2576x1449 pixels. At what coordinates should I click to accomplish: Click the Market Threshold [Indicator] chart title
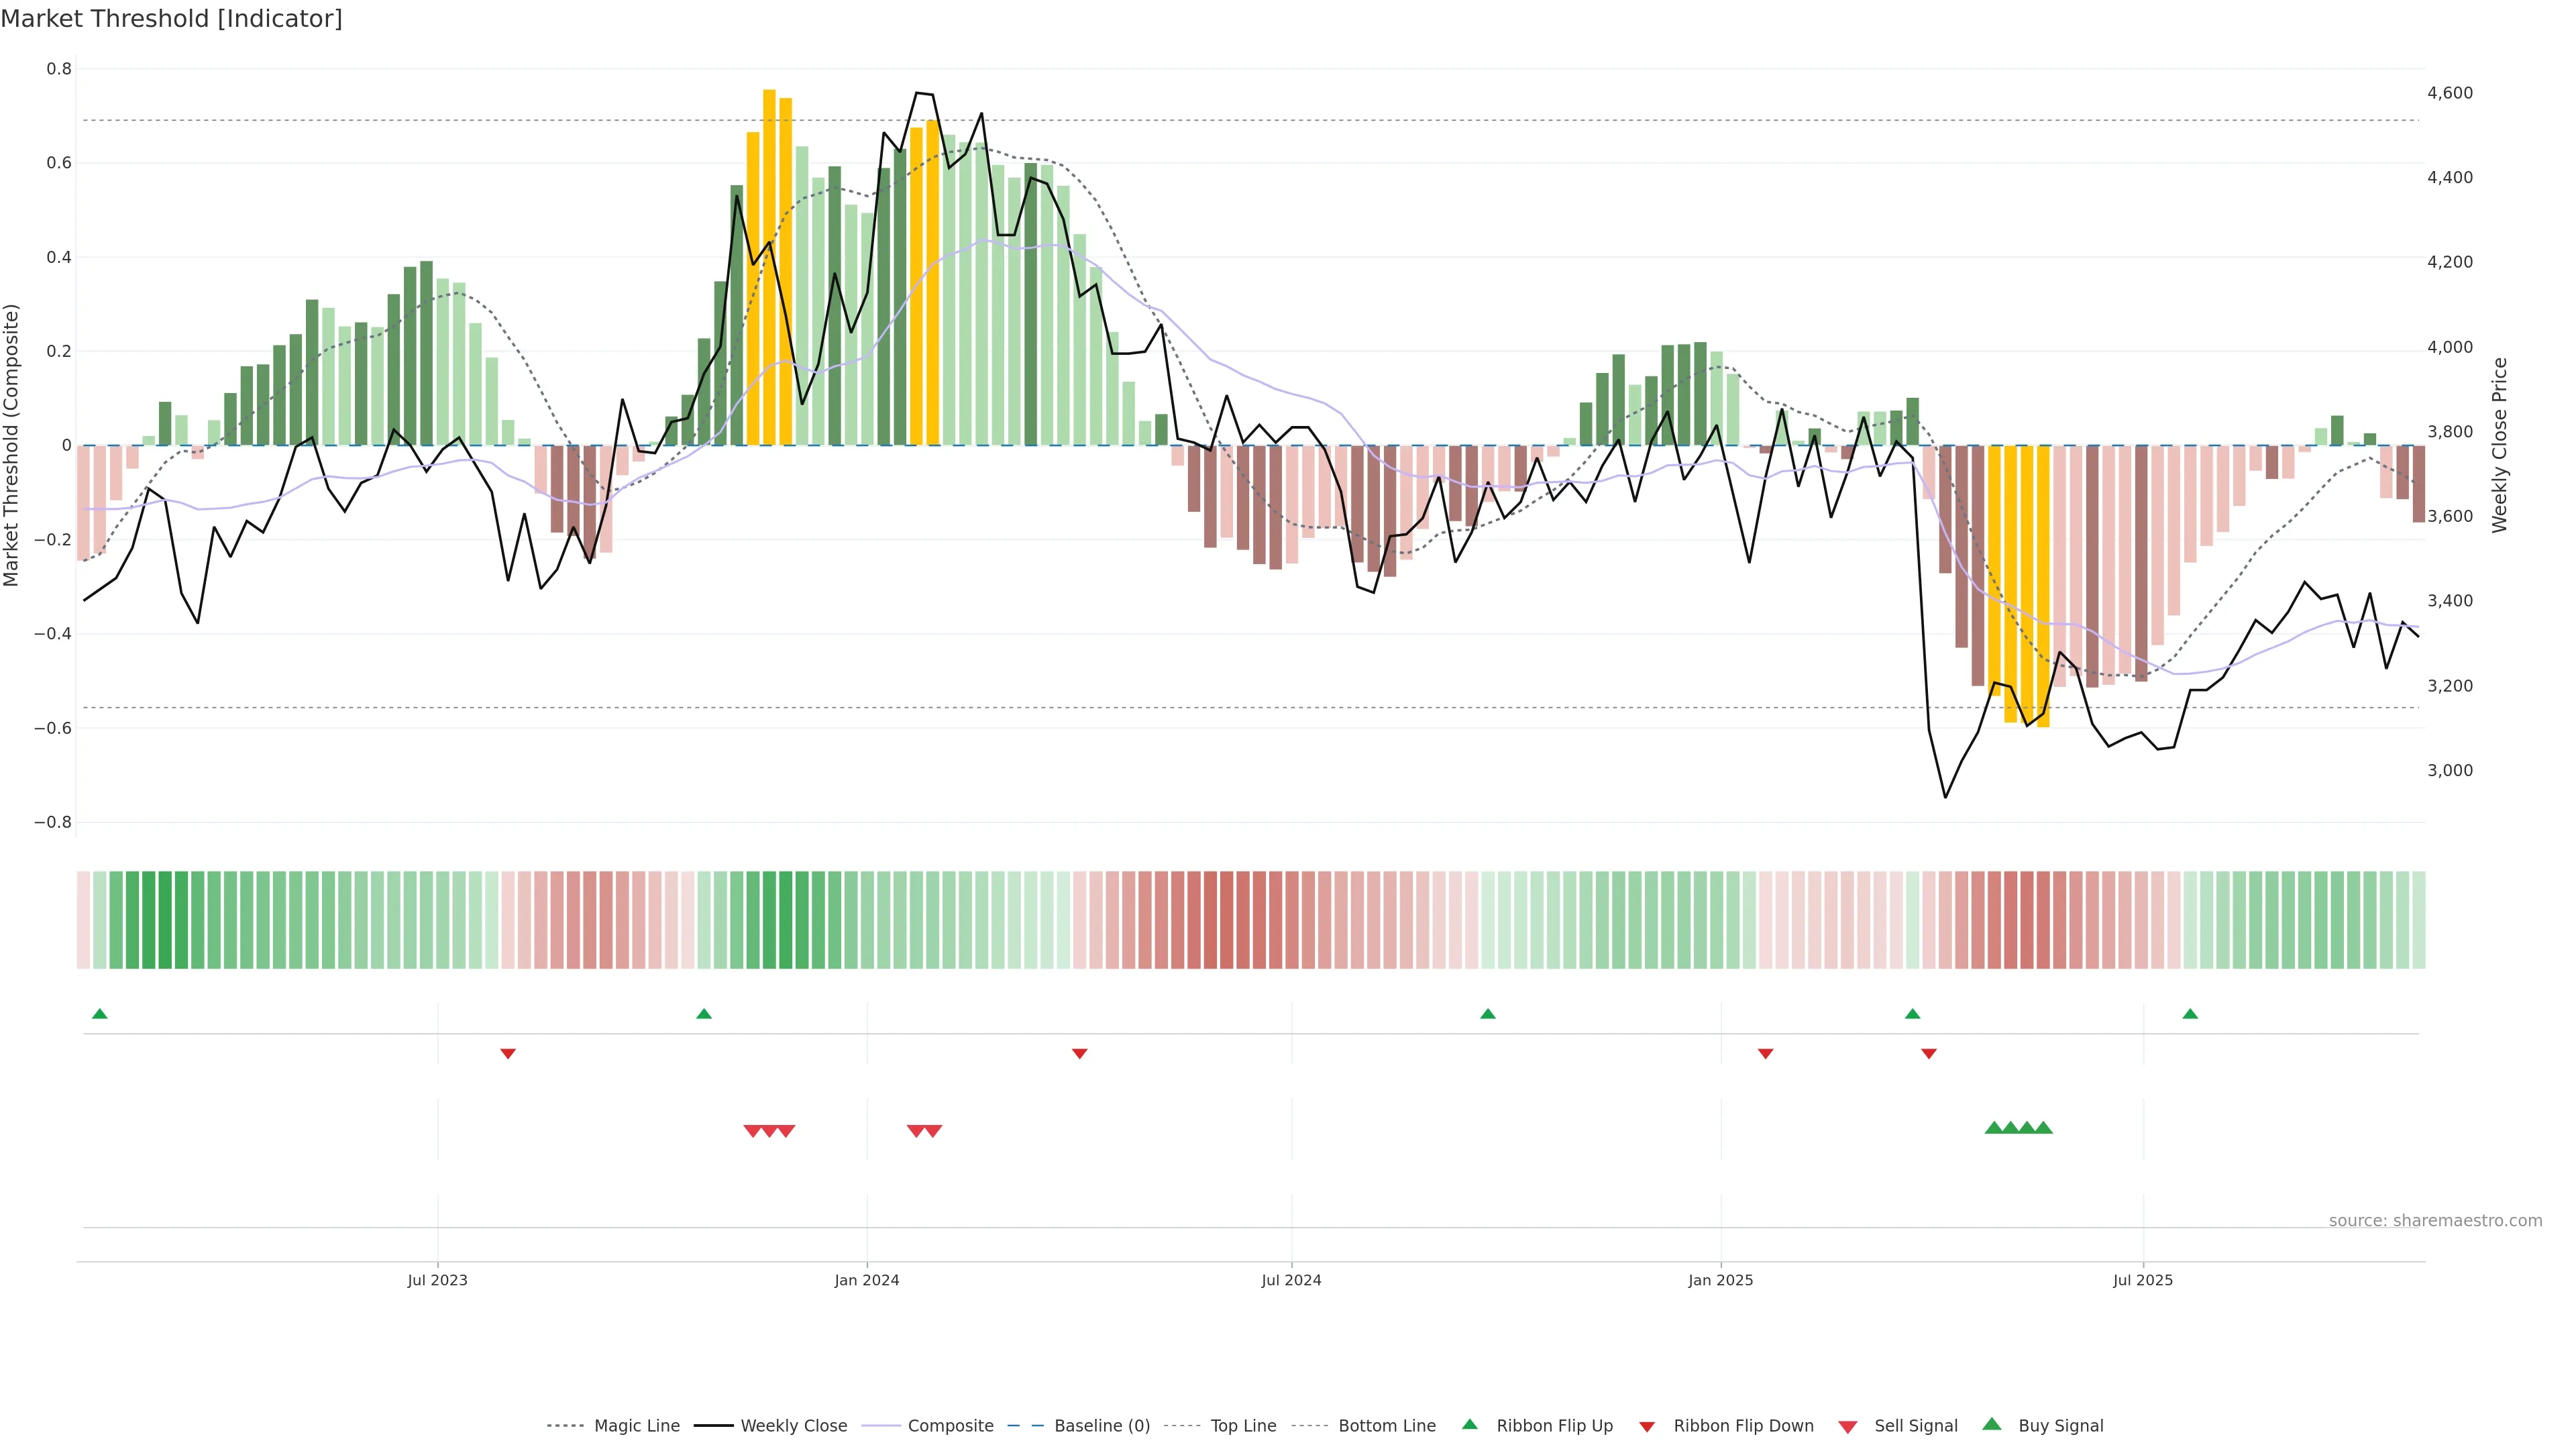[x=172, y=19]
